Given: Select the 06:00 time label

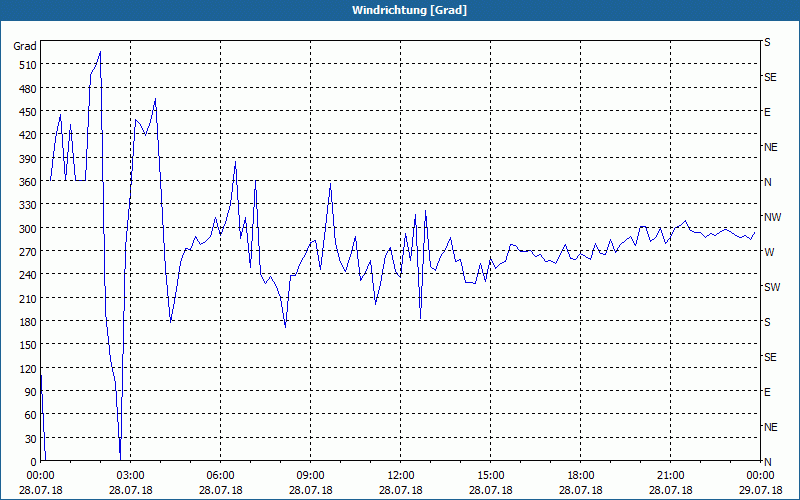Looking at the screenshot, I should (x=220, y=476).
